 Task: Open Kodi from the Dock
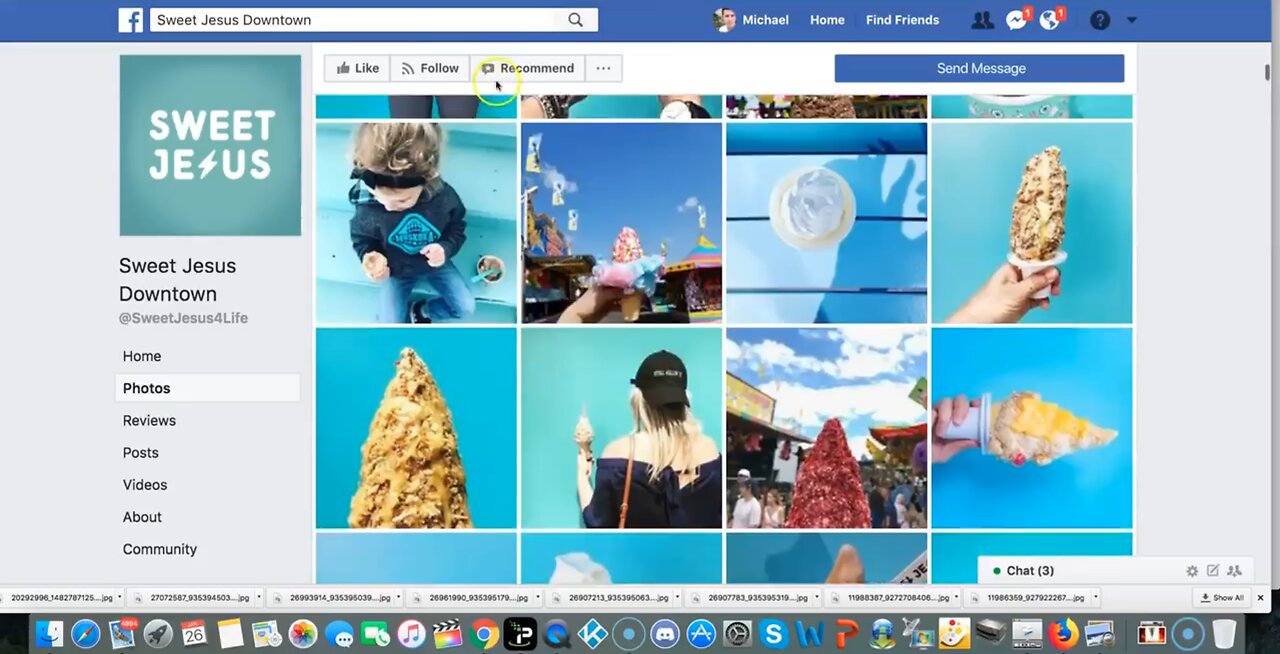592,634
